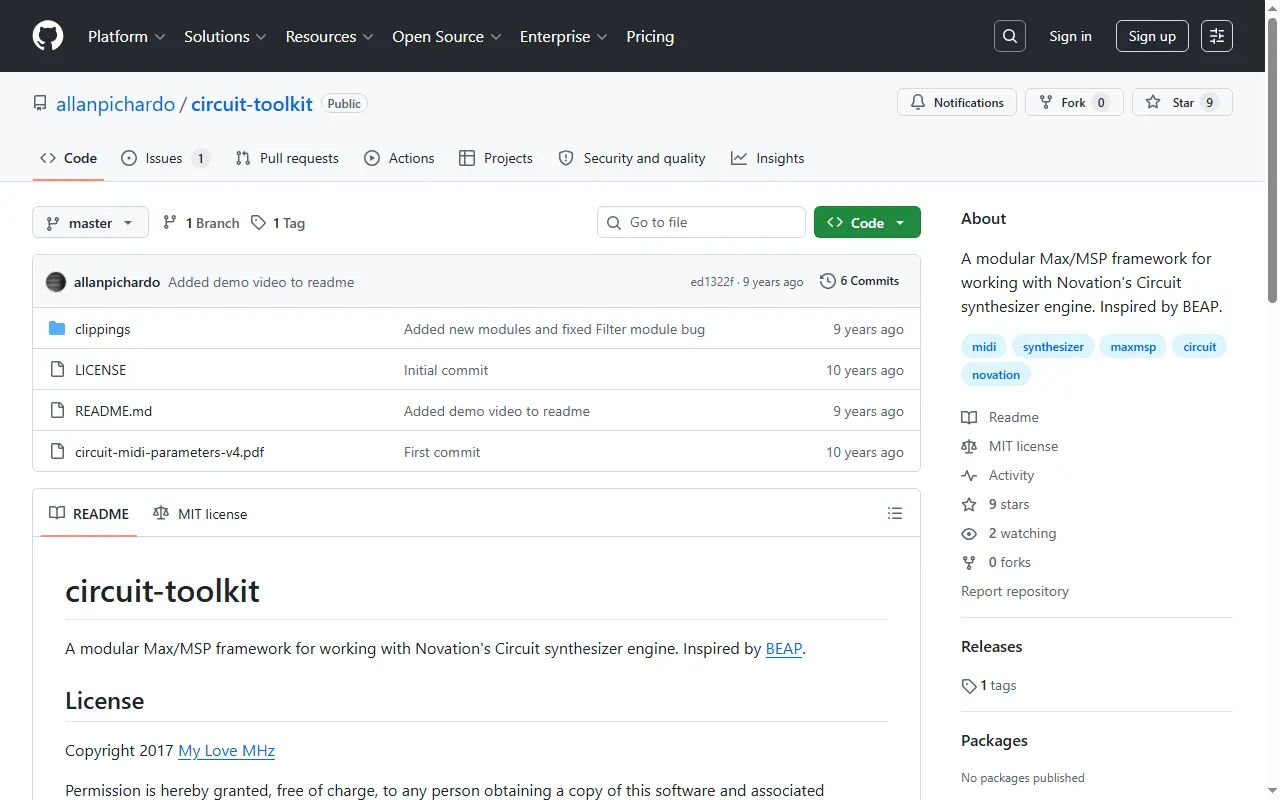Viewport: 1280px width, 800px height.
Task: Open the allanpichardo owner link in breadcrumb
Action: point(115,104)
